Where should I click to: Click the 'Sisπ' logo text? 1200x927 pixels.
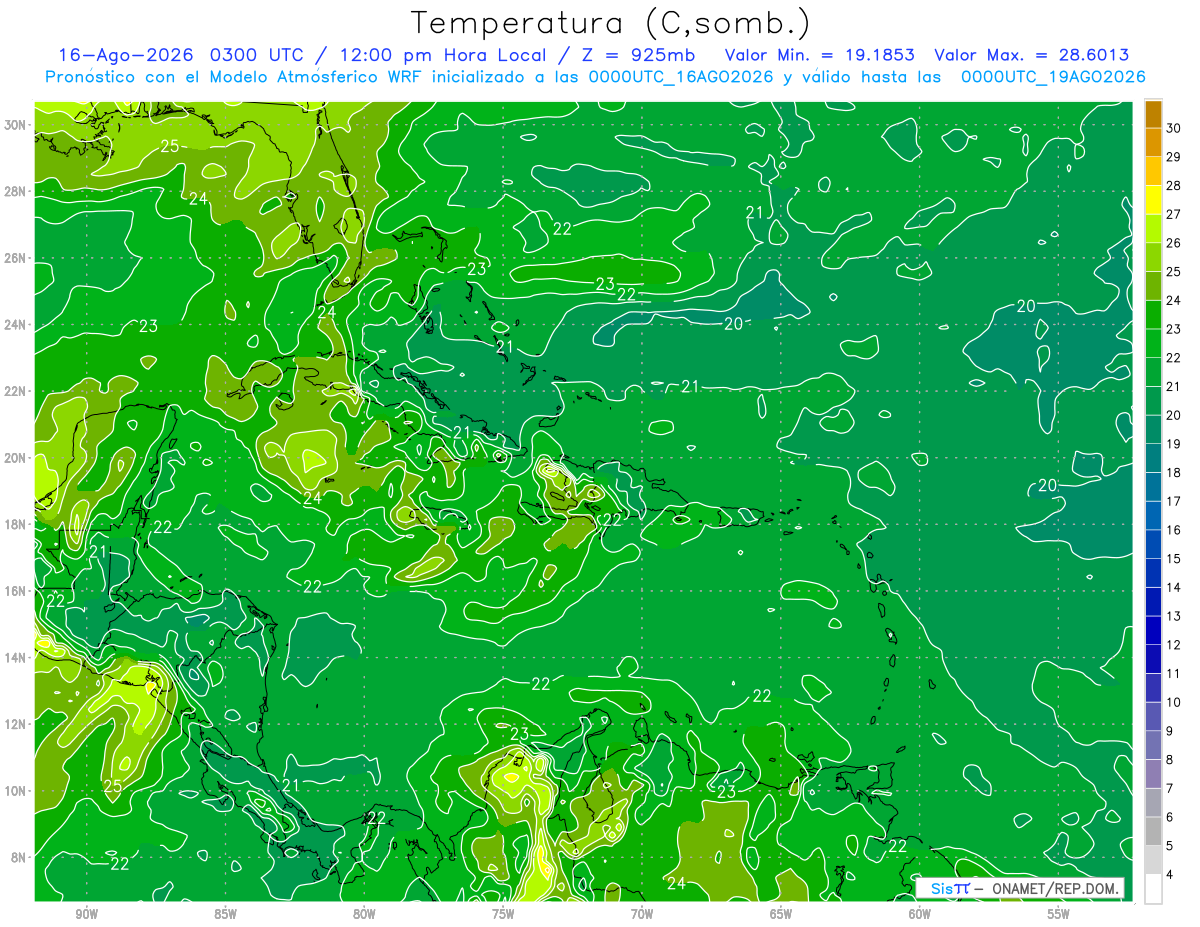pyautogui.click(x=950, y=889)
